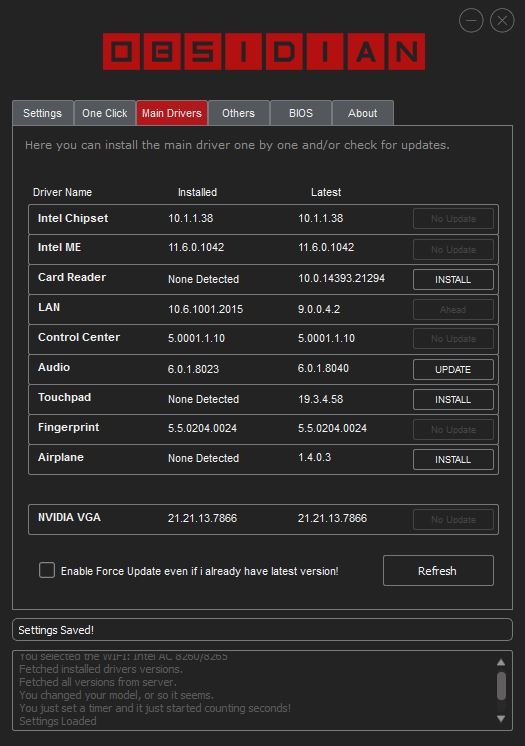Click the log scrollbar up arrow
525x746 pixels.
pos(501,662)
